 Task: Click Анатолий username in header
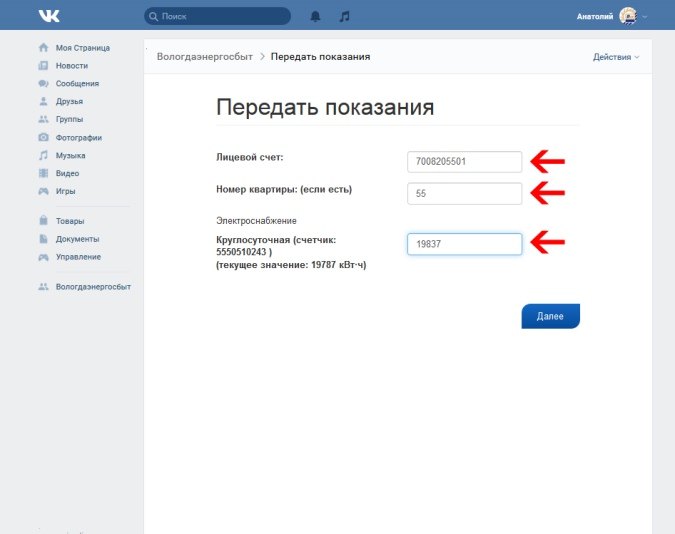[595, 17]
